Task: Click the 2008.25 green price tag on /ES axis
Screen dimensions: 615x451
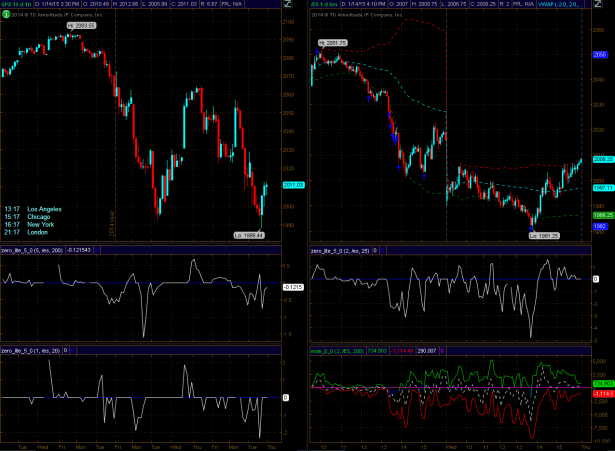Action: click(x=602, y=159)
